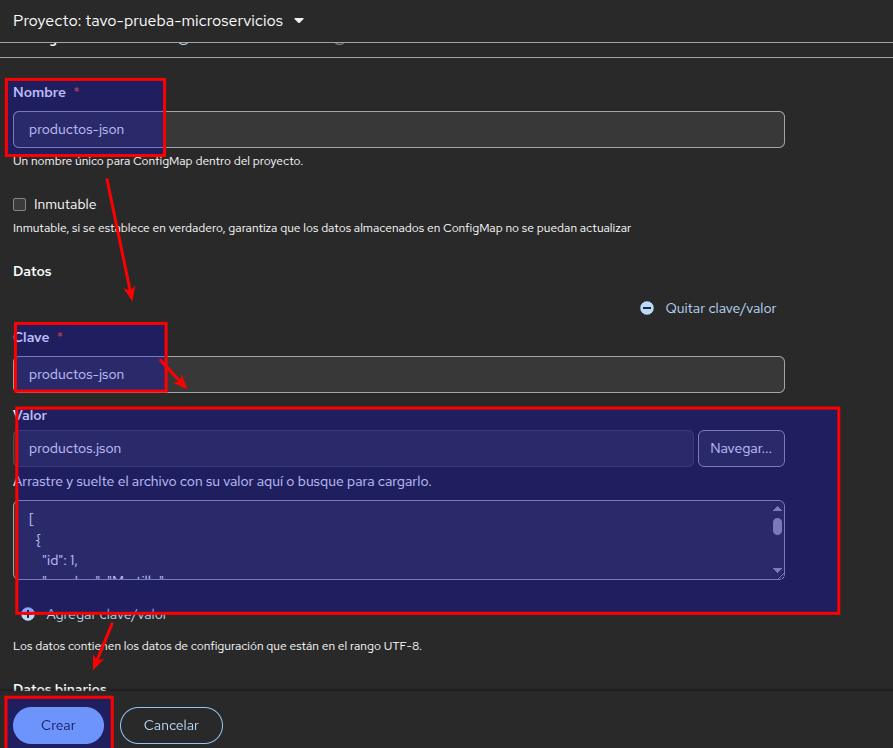Click the scrollbar thumb in the value textarea

pos(777,527)
